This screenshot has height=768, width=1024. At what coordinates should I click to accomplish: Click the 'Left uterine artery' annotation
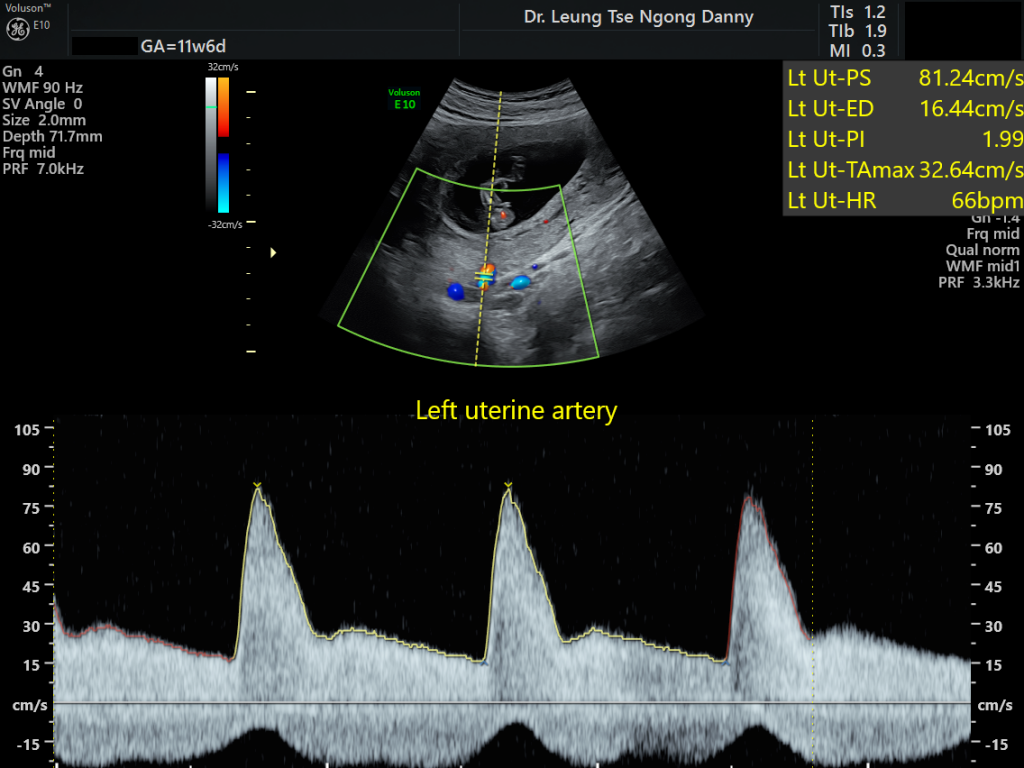(x=516, y=411)
